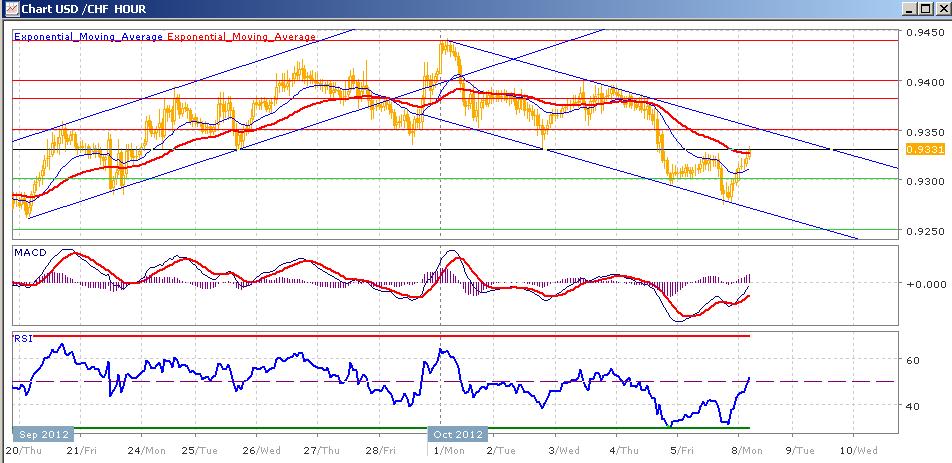Click the 8/Mon date label
Image resolution: width=952 pixels, height=463 pixels.
746,450
